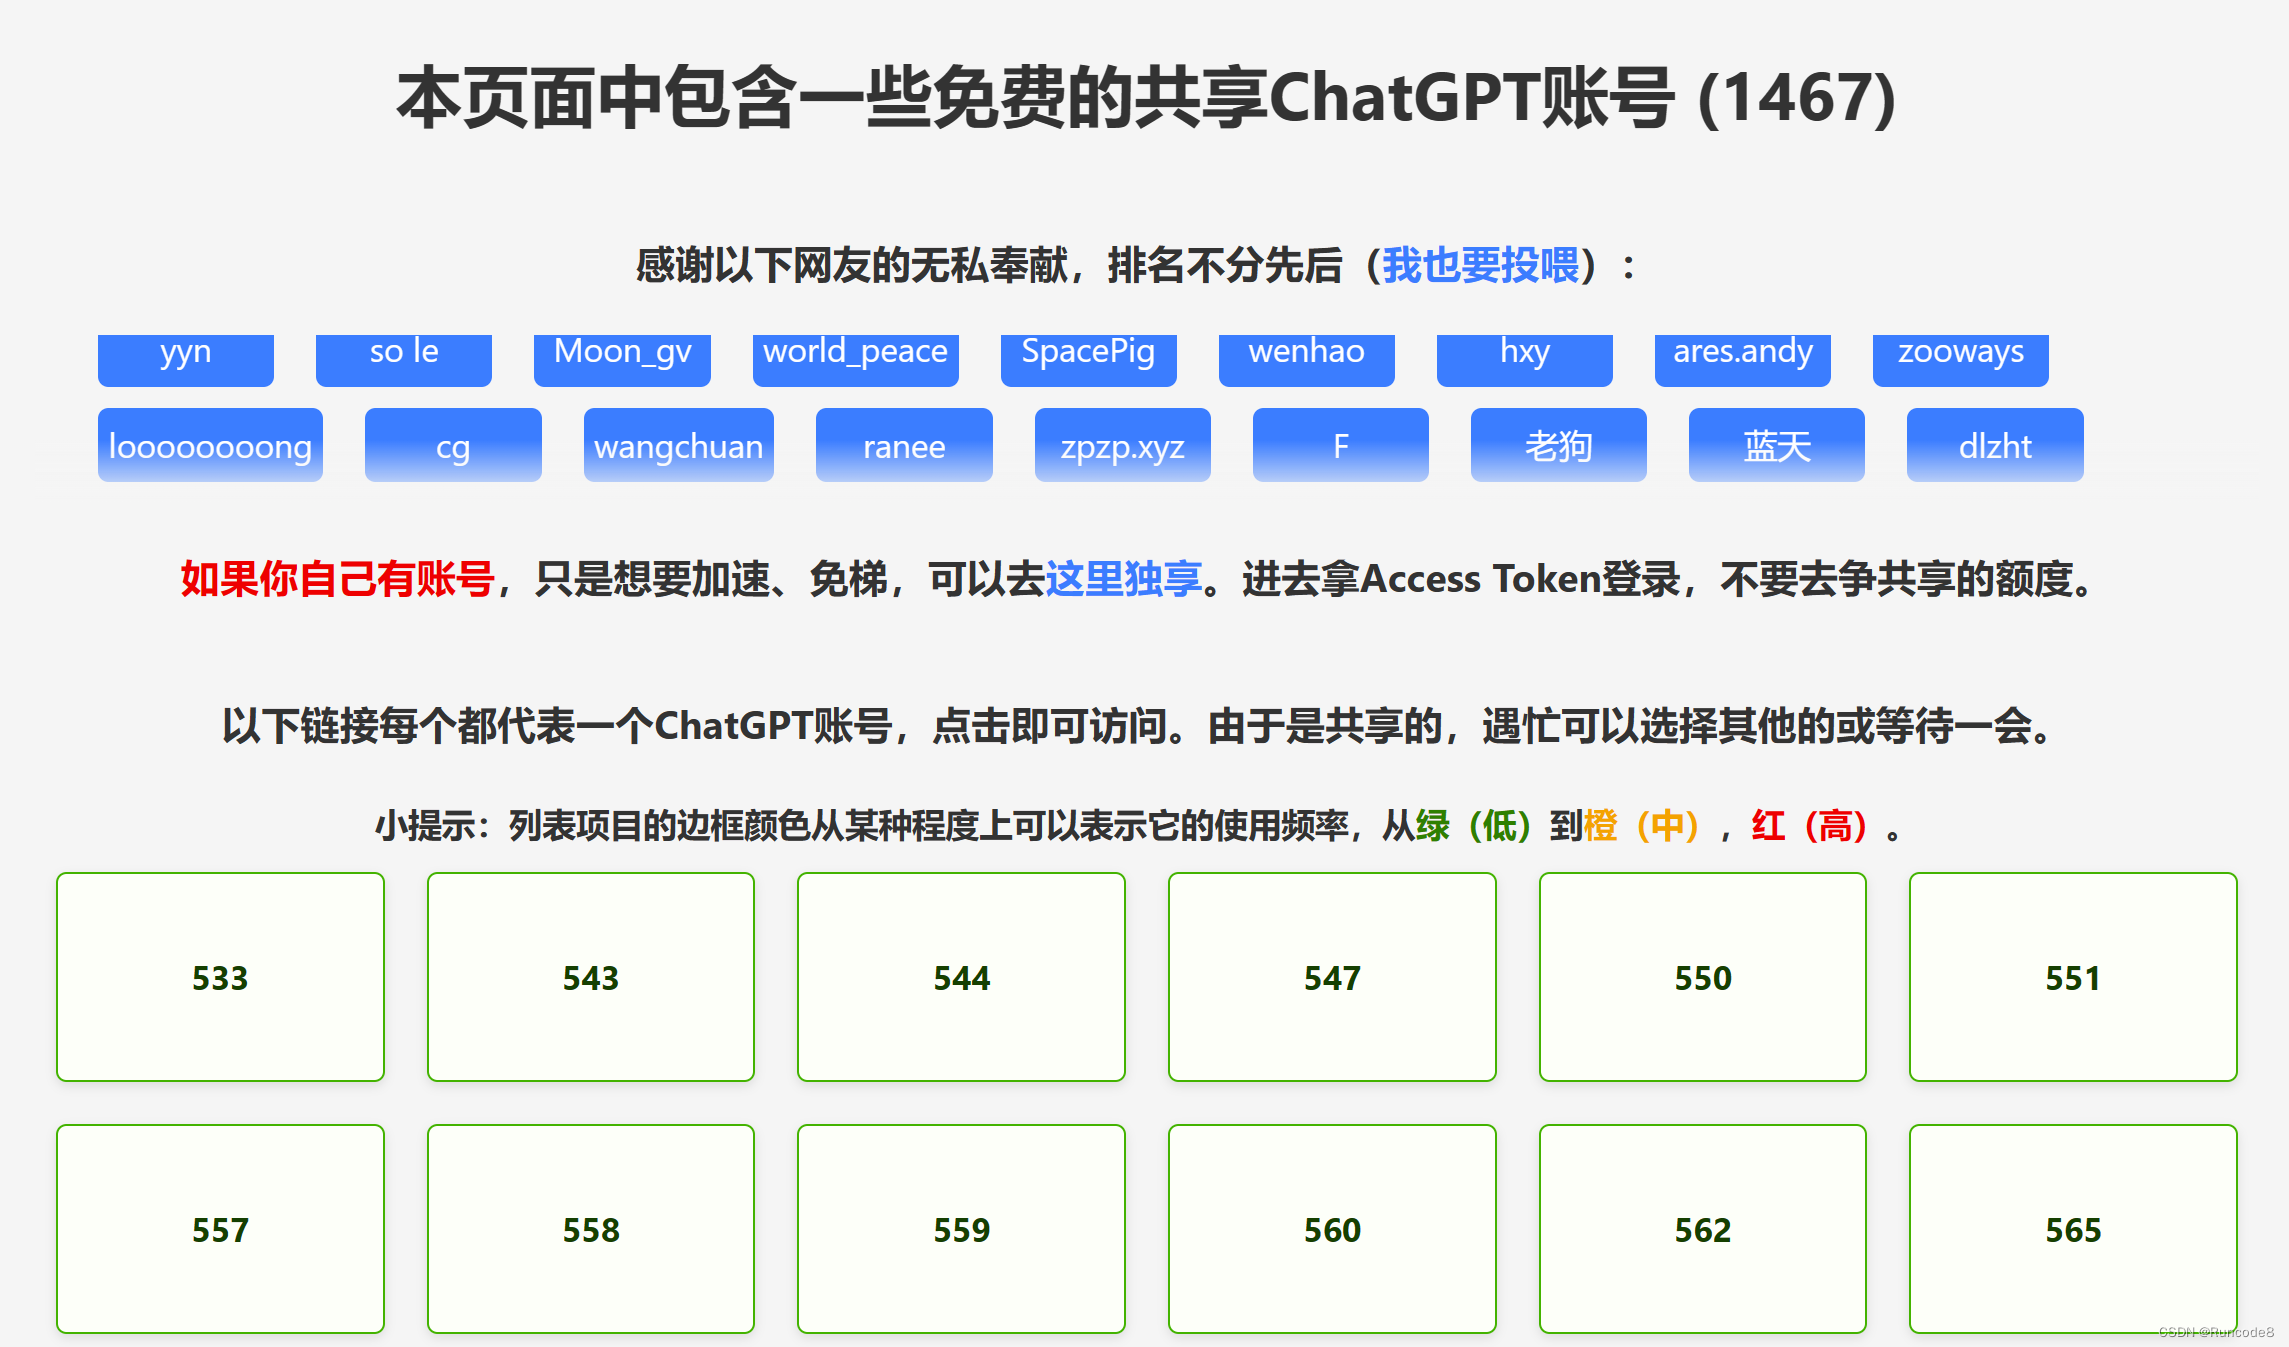The image size is (2289, 1347).
Task: Open shared account 560
Action: 1331,1229
